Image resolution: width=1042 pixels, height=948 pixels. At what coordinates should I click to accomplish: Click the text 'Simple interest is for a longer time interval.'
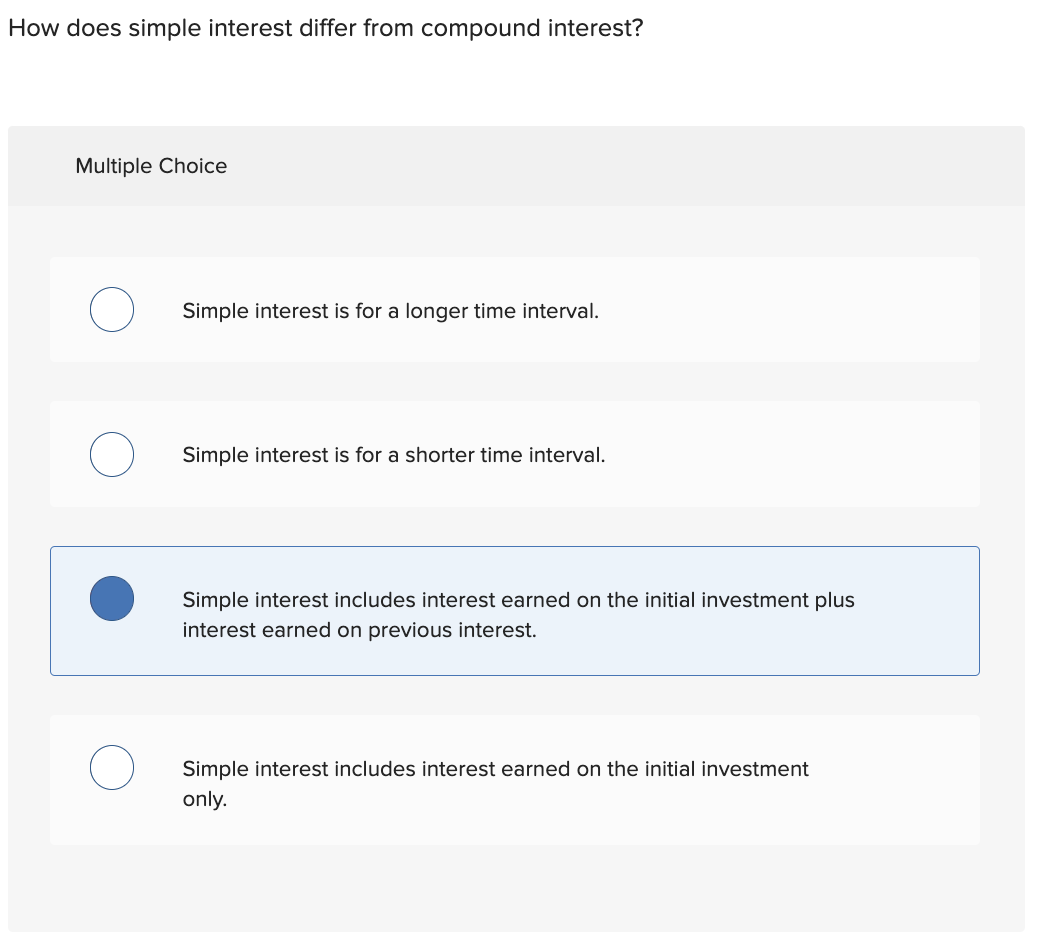pyautogui.click(x=390, y=311)
